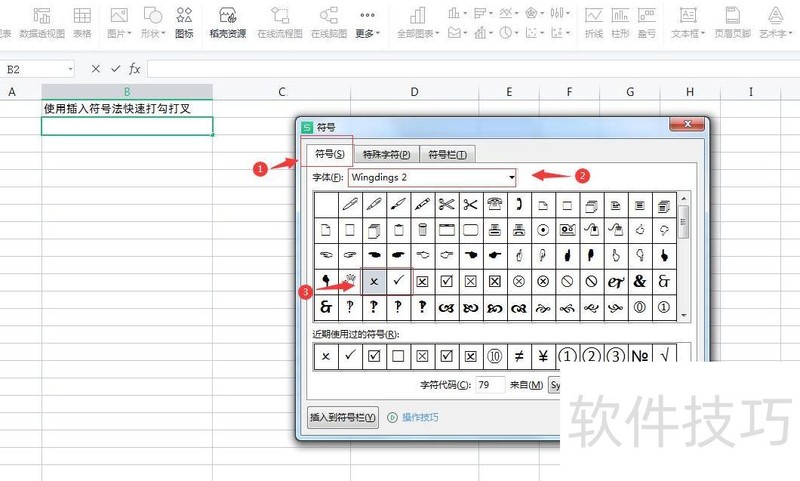Select the paintbrush symbol in the grid
The height and width of the screenshot is (481, 800).
398,205
